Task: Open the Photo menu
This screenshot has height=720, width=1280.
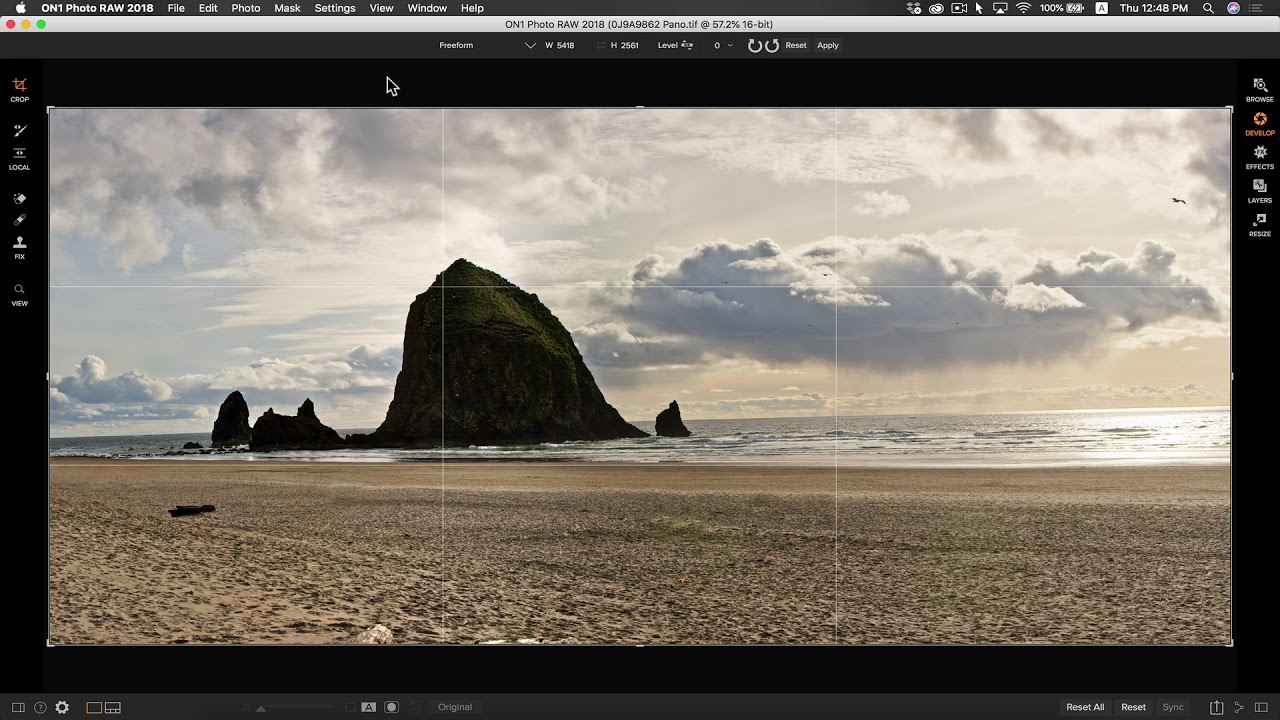Action: (246, 8)
